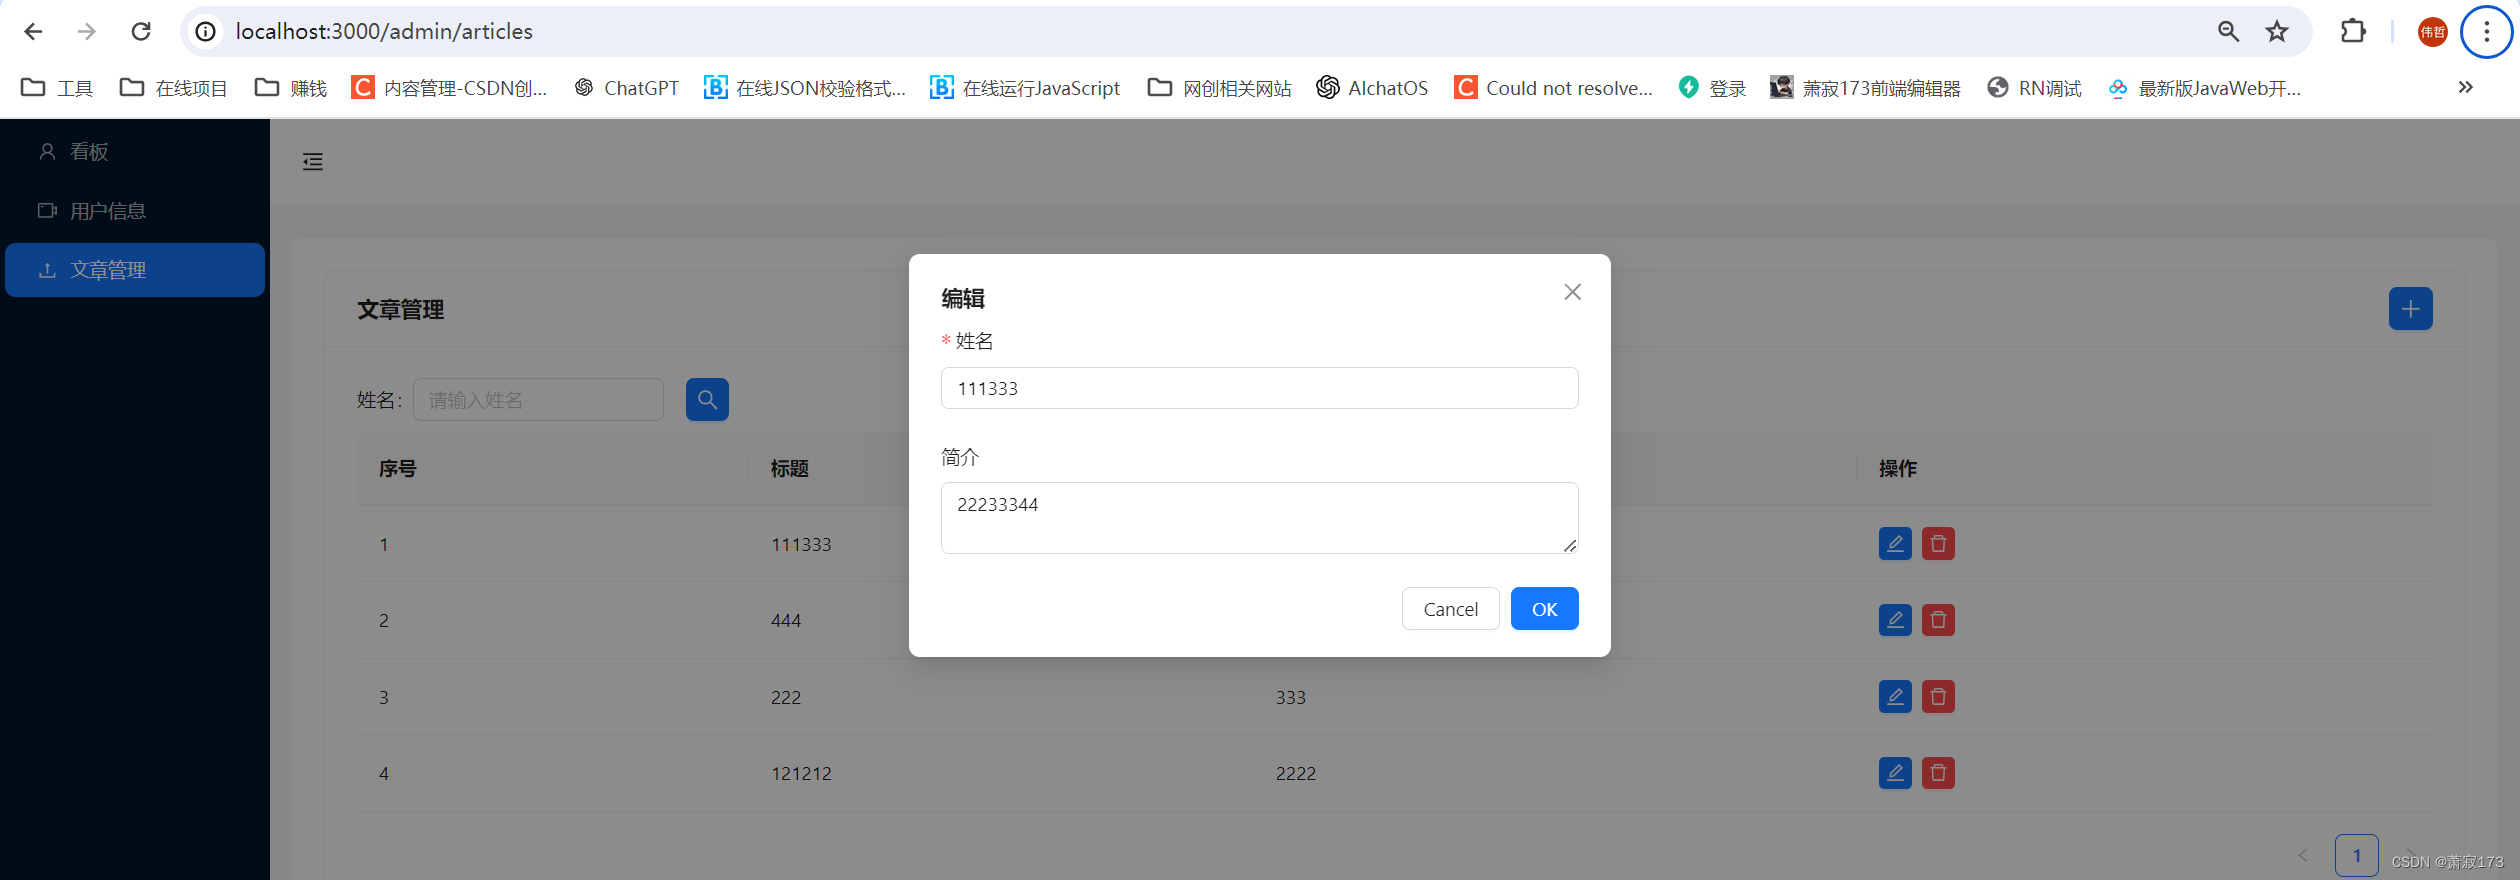Click table cell 444 in row 2
Image resolution: width=2520 pixels, height=880 pixels.
tap(786, 620)
